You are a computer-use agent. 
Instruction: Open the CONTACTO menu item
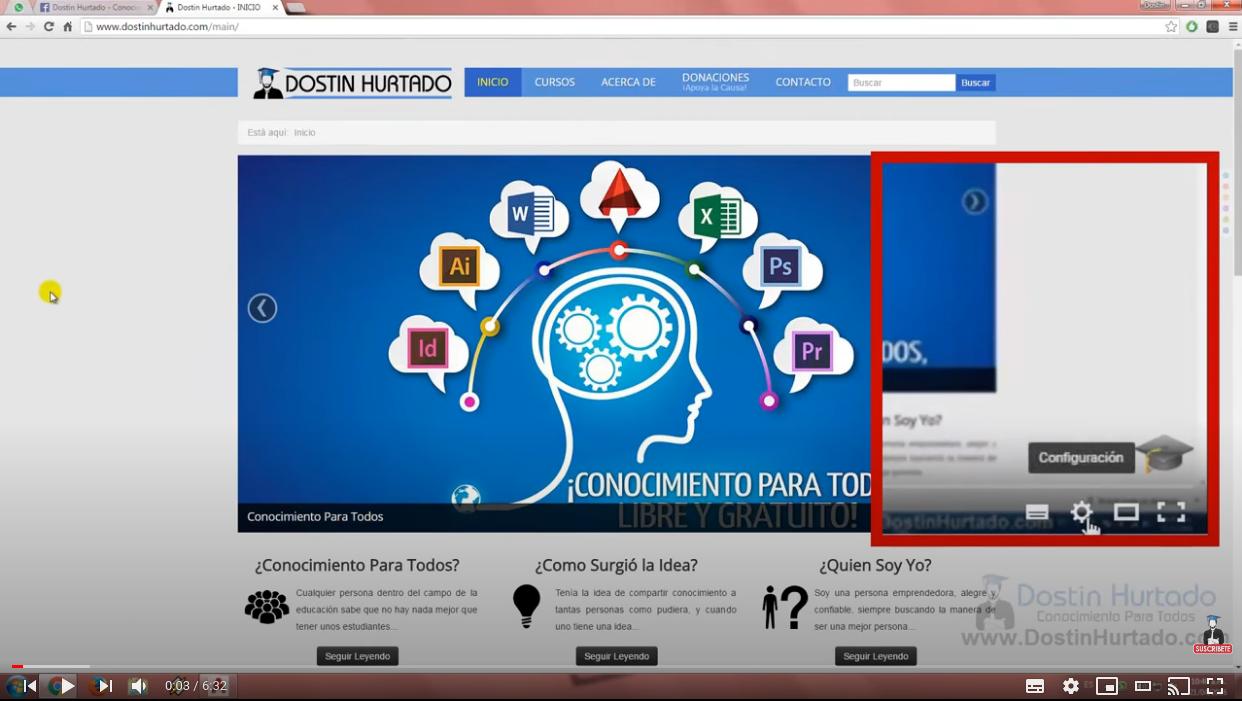(x=803, y=82)
